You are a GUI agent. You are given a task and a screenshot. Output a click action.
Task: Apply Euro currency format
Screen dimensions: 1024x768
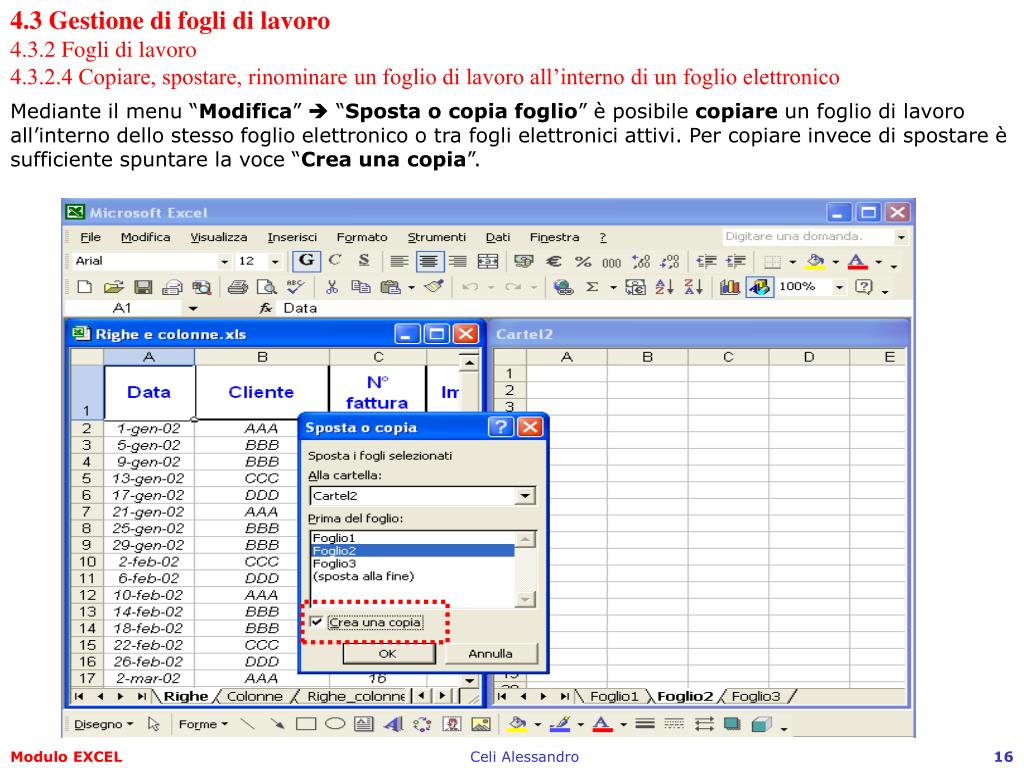pos(554,262)
